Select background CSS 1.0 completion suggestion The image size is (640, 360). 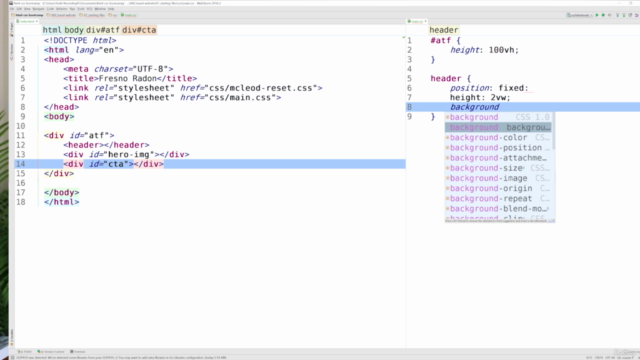(x=498, y=117)
